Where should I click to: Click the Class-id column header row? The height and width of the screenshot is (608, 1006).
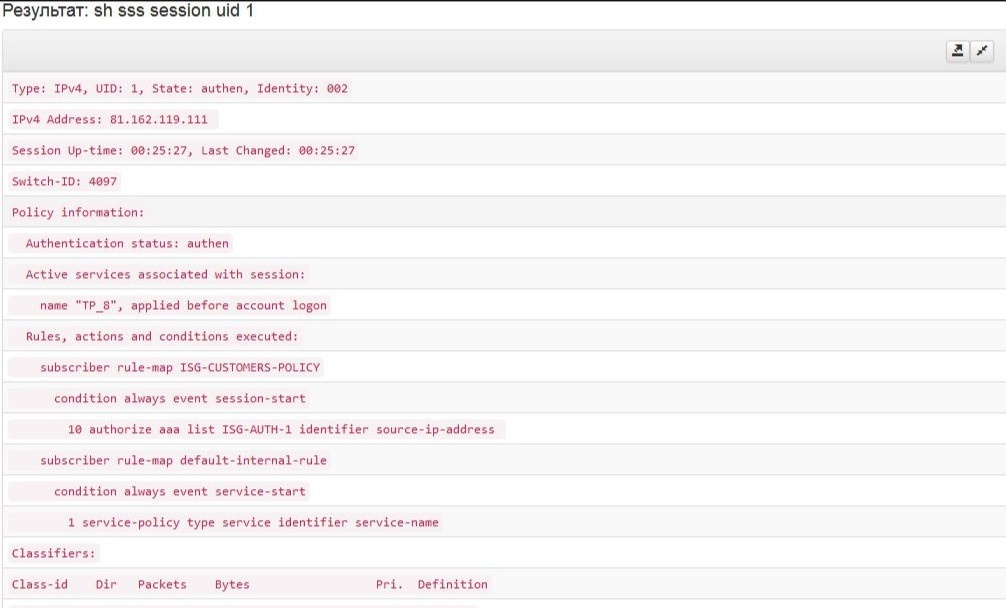tap(250, 584)
